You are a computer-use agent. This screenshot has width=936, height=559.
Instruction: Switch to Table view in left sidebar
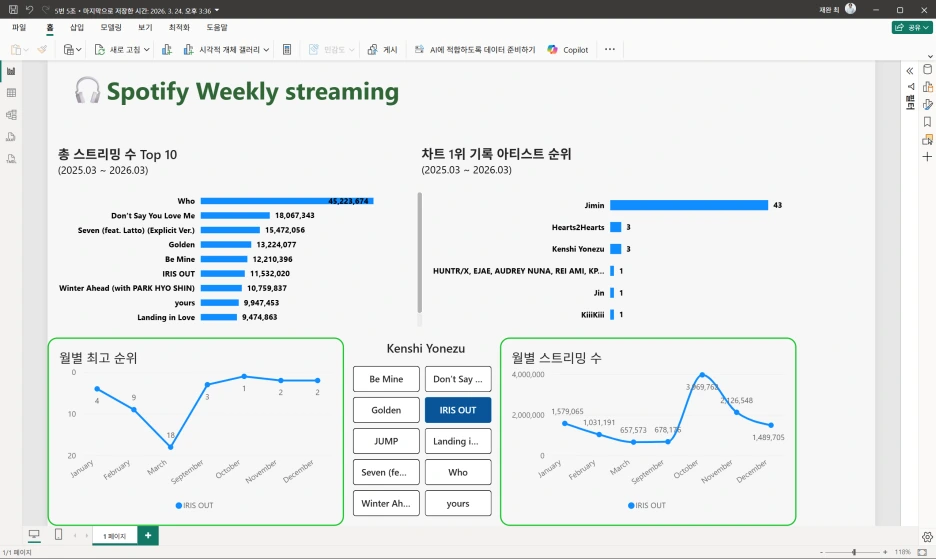[x=11, y=93]
